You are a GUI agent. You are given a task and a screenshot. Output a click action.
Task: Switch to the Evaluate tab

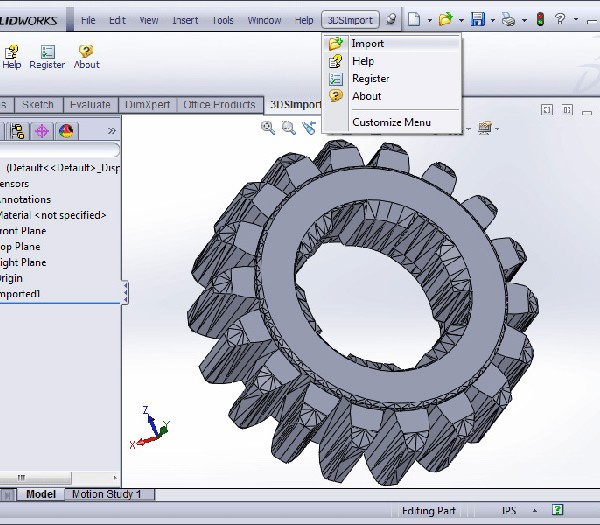[x=90, y=105]
